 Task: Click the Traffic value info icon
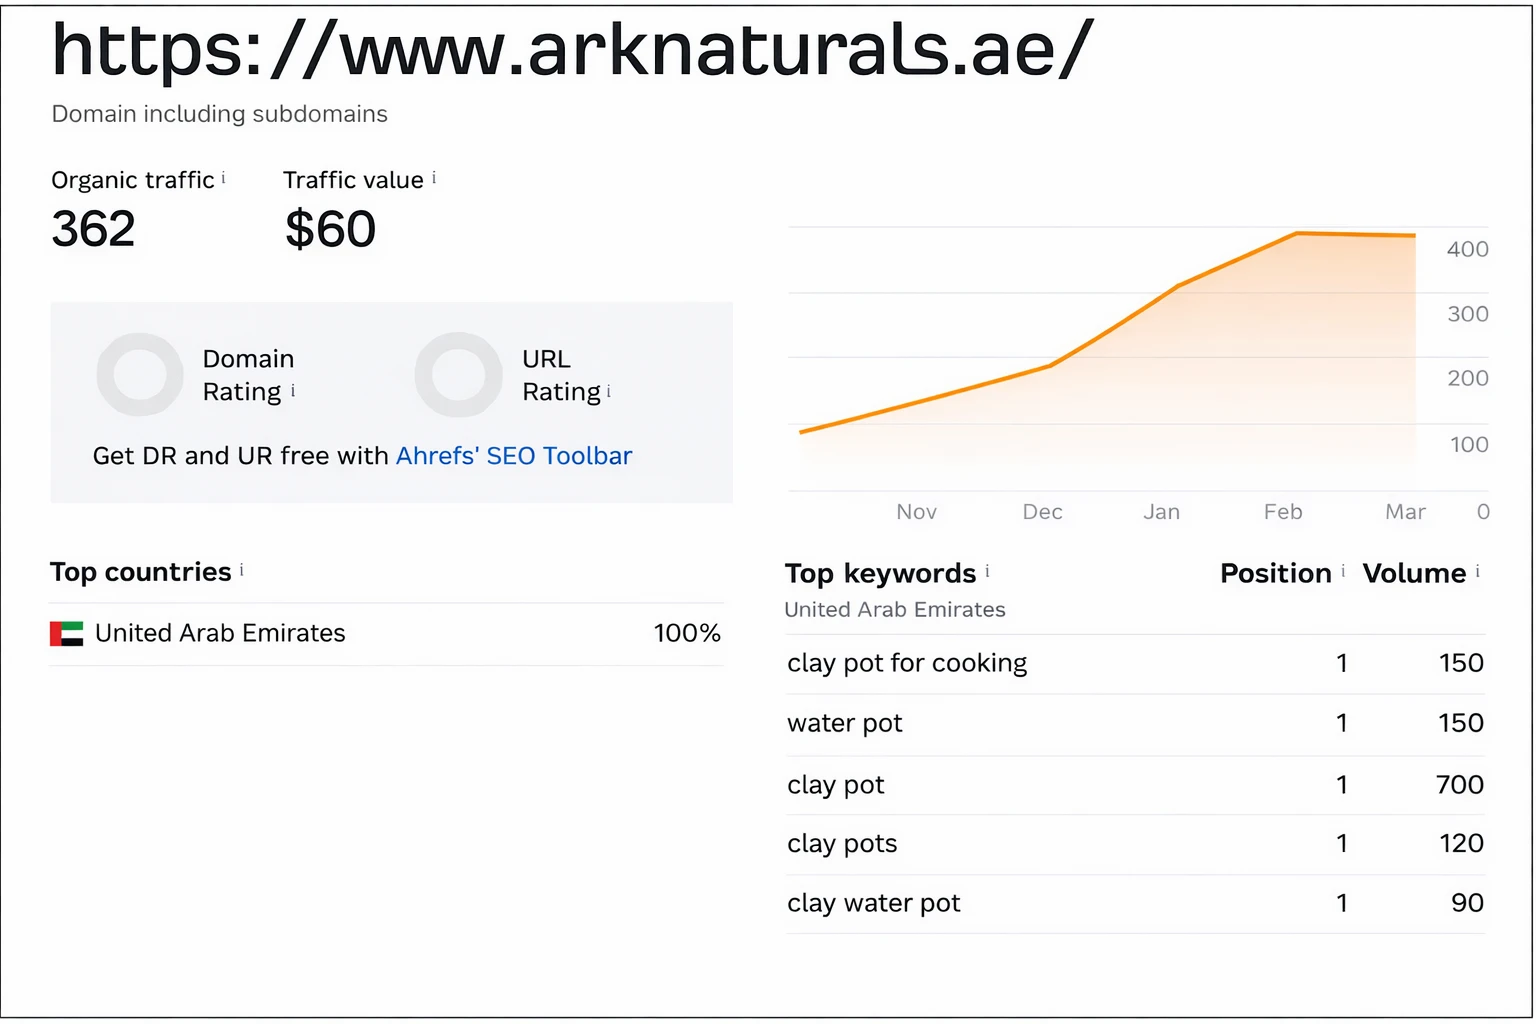435,176
